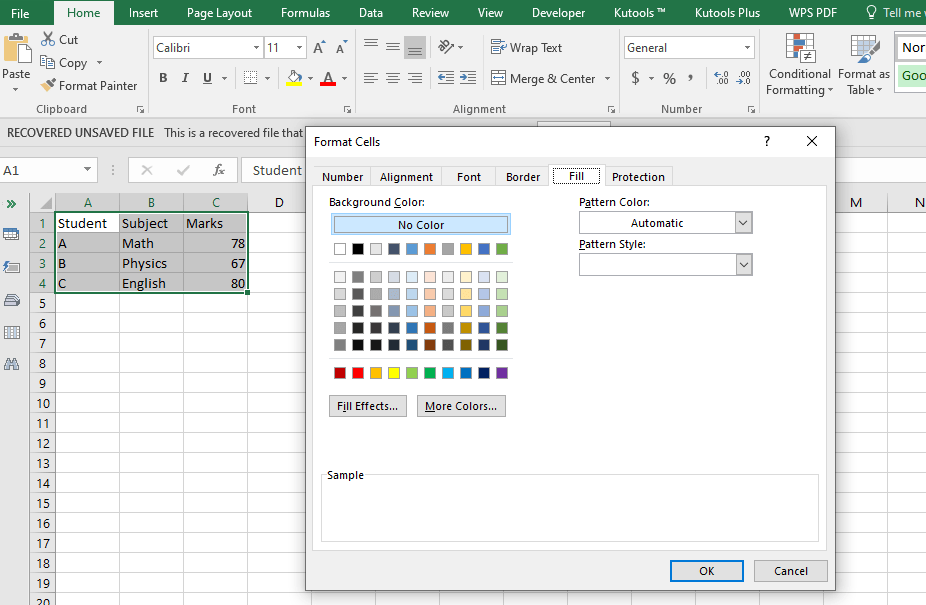The height and width of the screenshot is (605, 926).
Task: Expand the left sidebar double-arrow
Action: (x=11, y=204)
